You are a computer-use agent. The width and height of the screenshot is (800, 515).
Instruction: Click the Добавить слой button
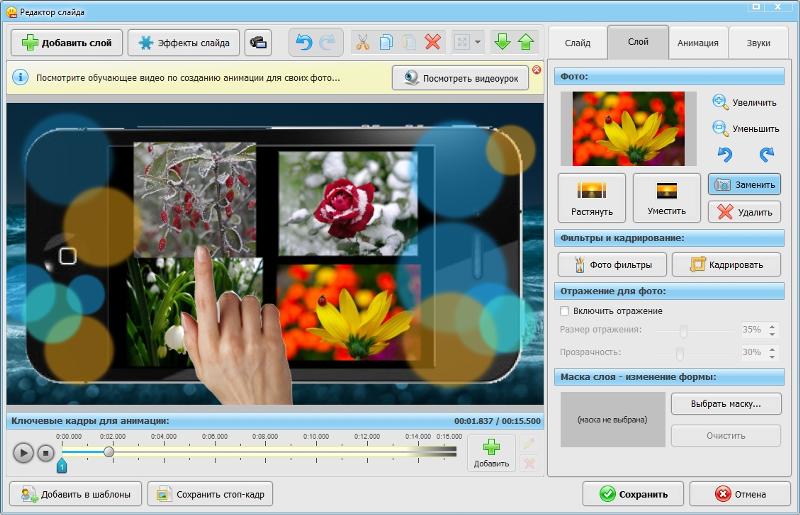pos(67,42)
